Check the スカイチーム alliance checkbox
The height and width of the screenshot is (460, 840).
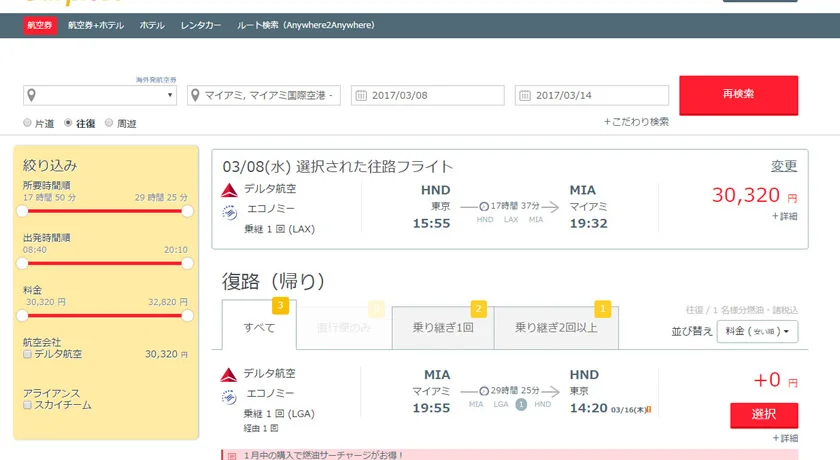click(x=27, y=405)
